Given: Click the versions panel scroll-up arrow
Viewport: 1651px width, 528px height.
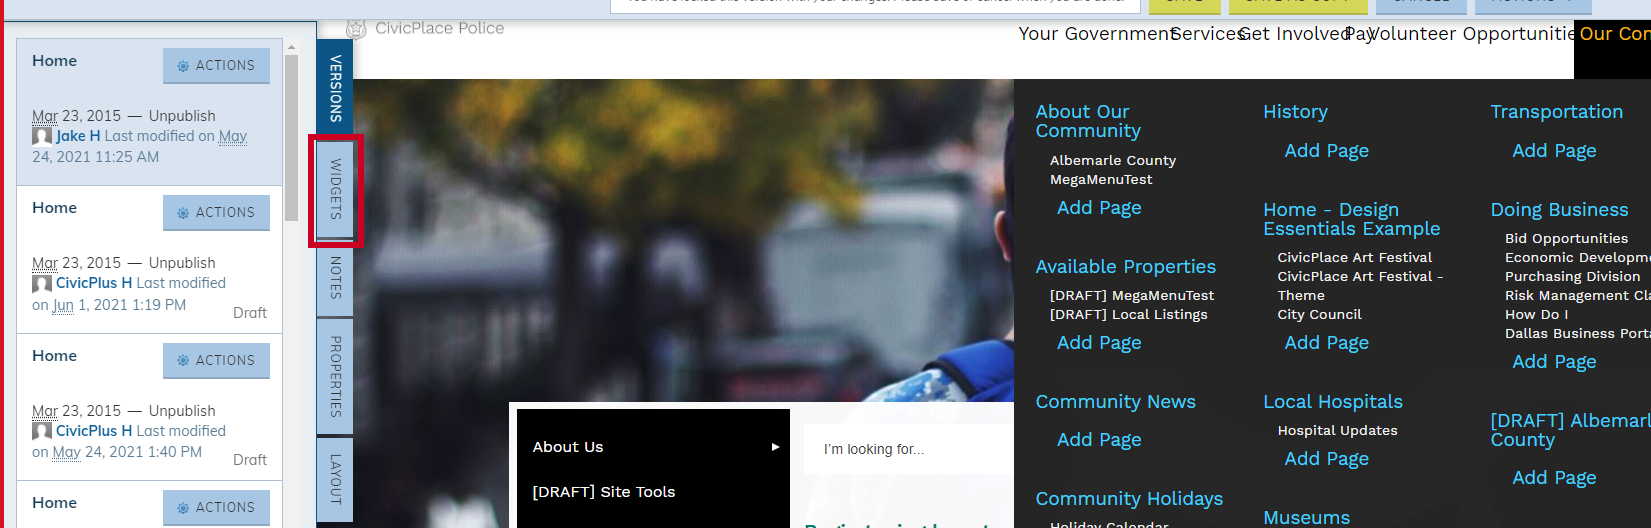Looking at the screenshot, I should (291, 47).
